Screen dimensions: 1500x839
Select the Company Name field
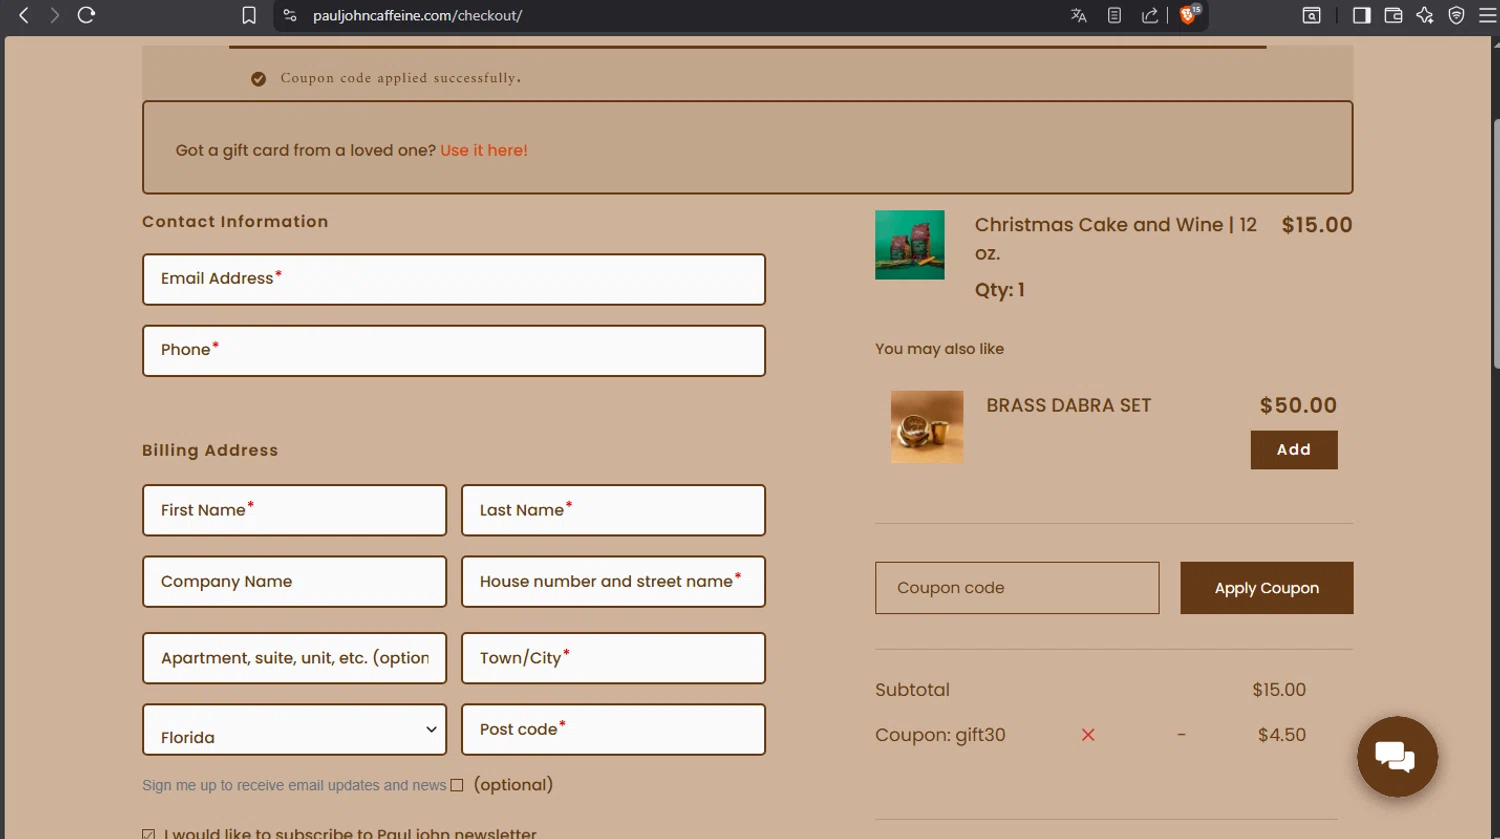[x=295, y=581]
